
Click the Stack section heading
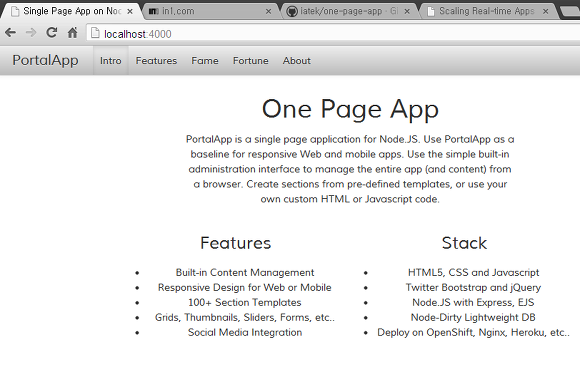click(x=464, y=243)
